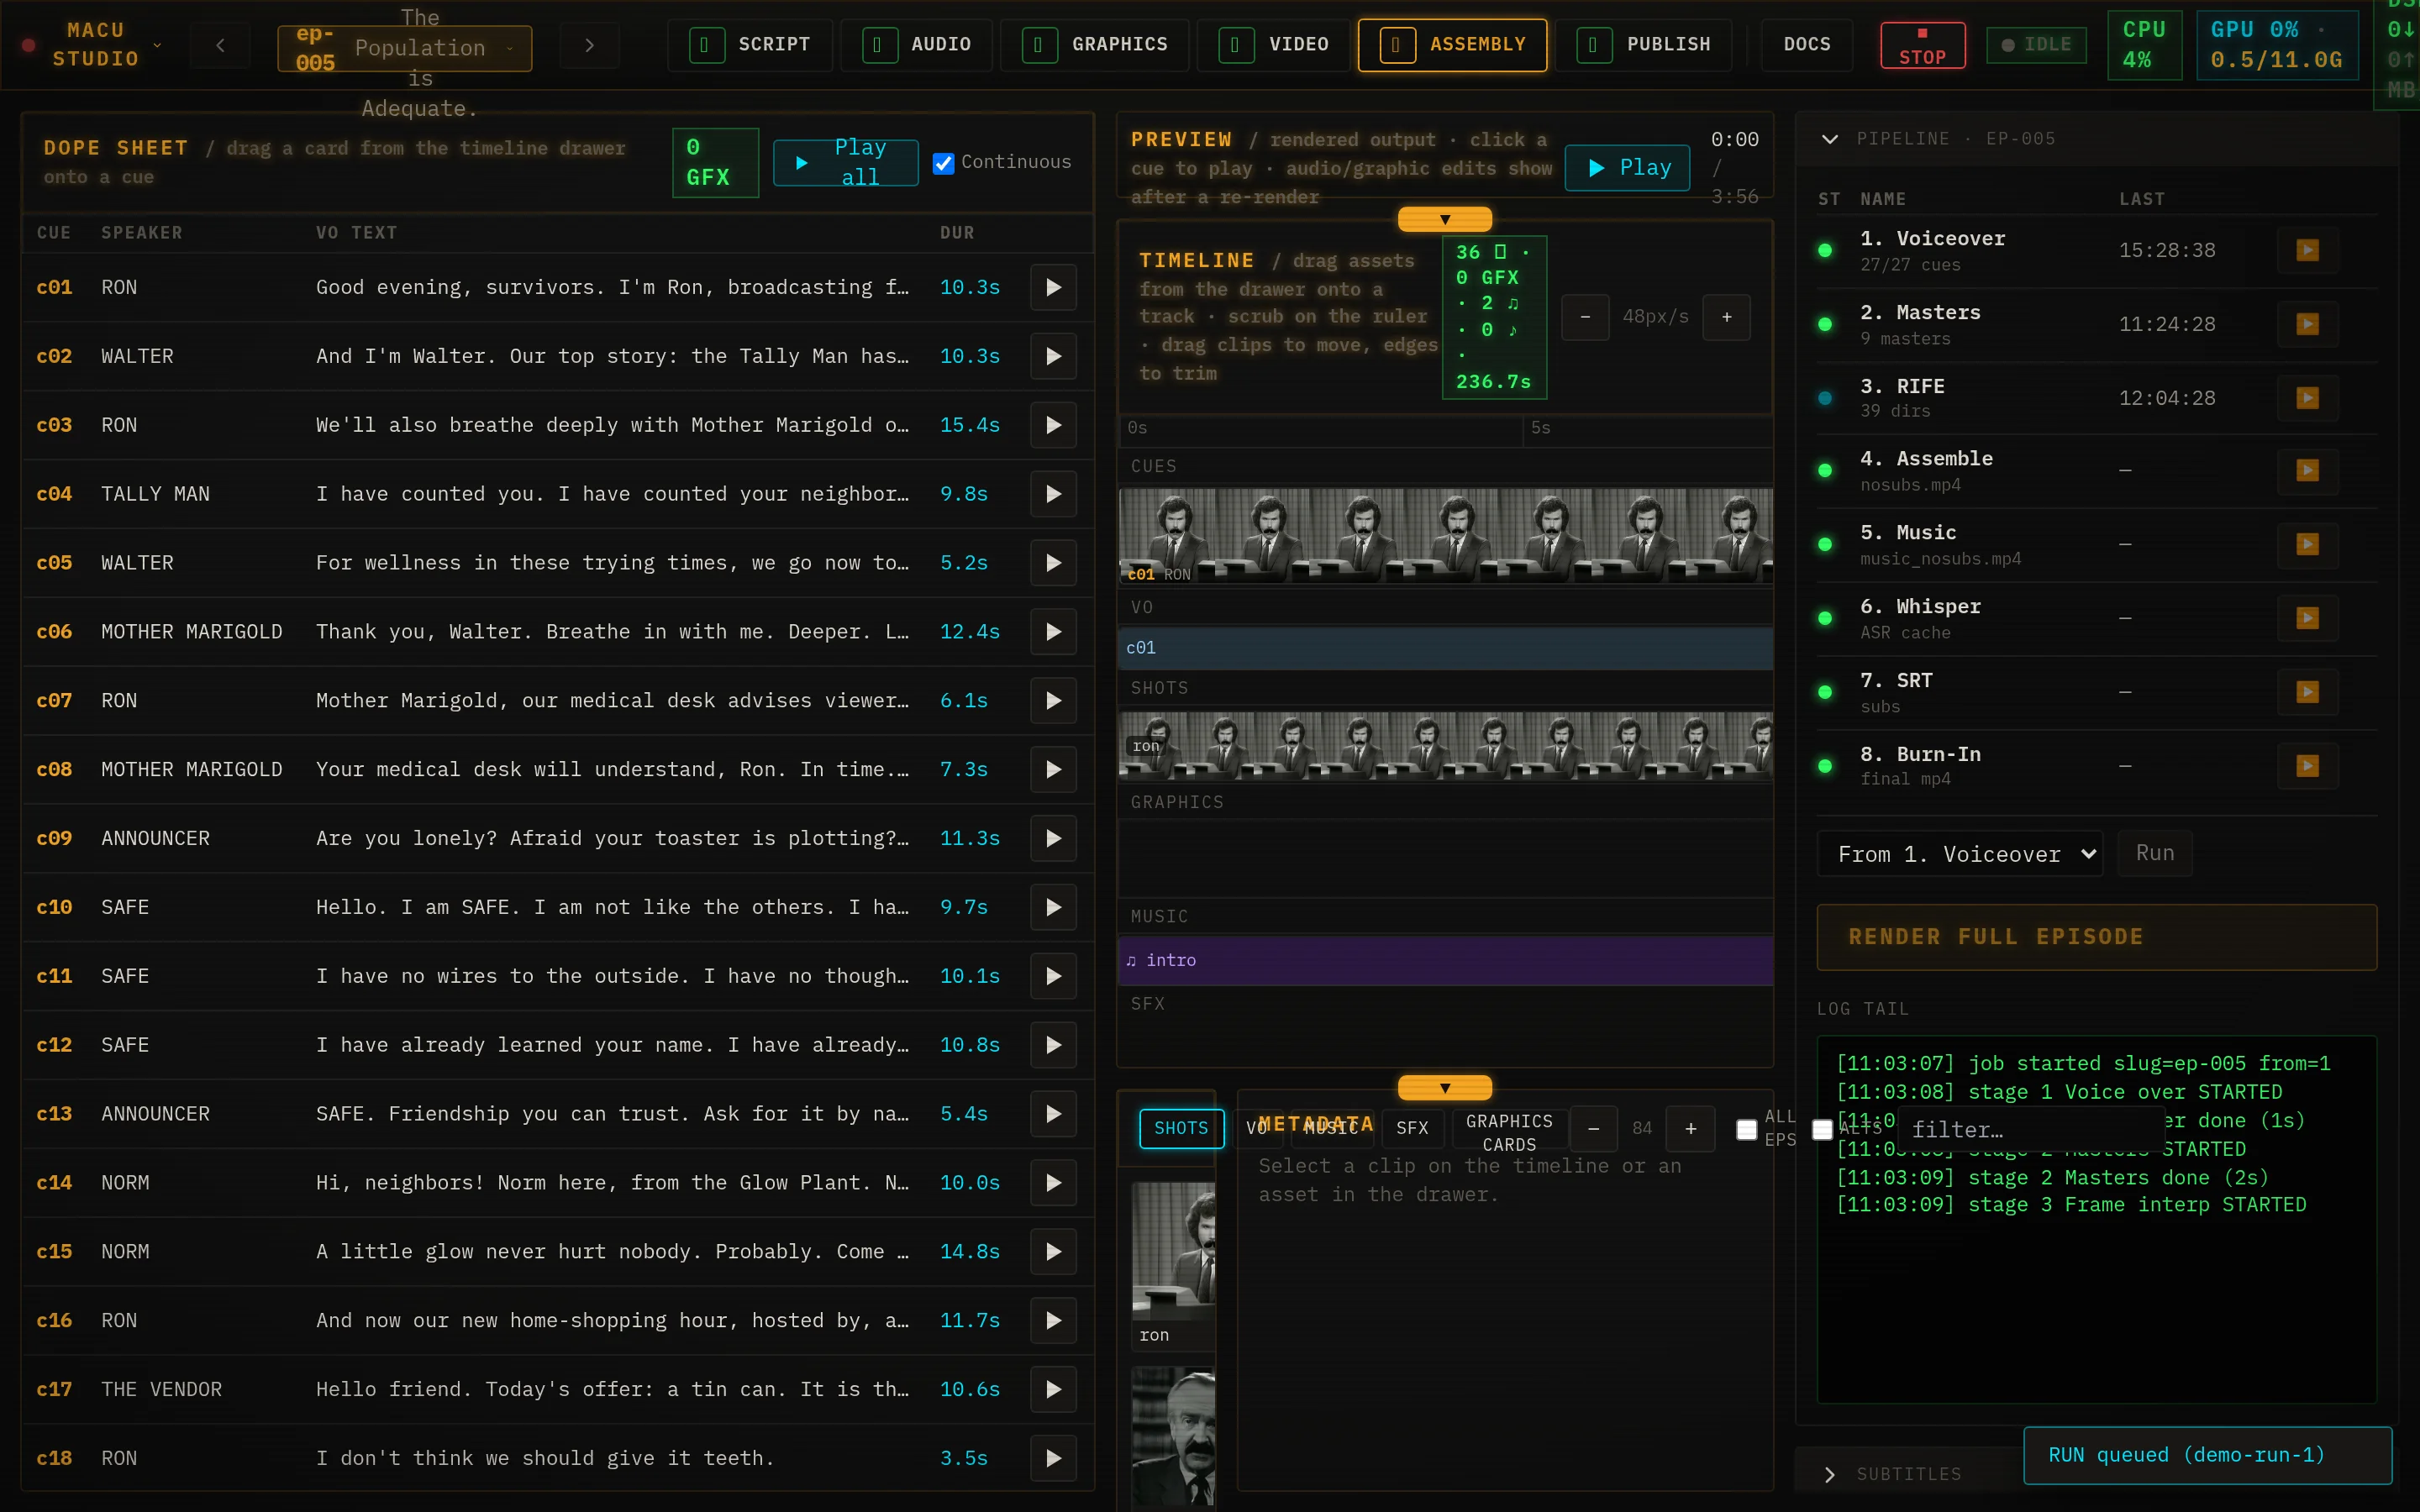Enable the ALL EPS checkbox
The width and height of the screenshot is (2420, 1512).
(1746, 1130)
